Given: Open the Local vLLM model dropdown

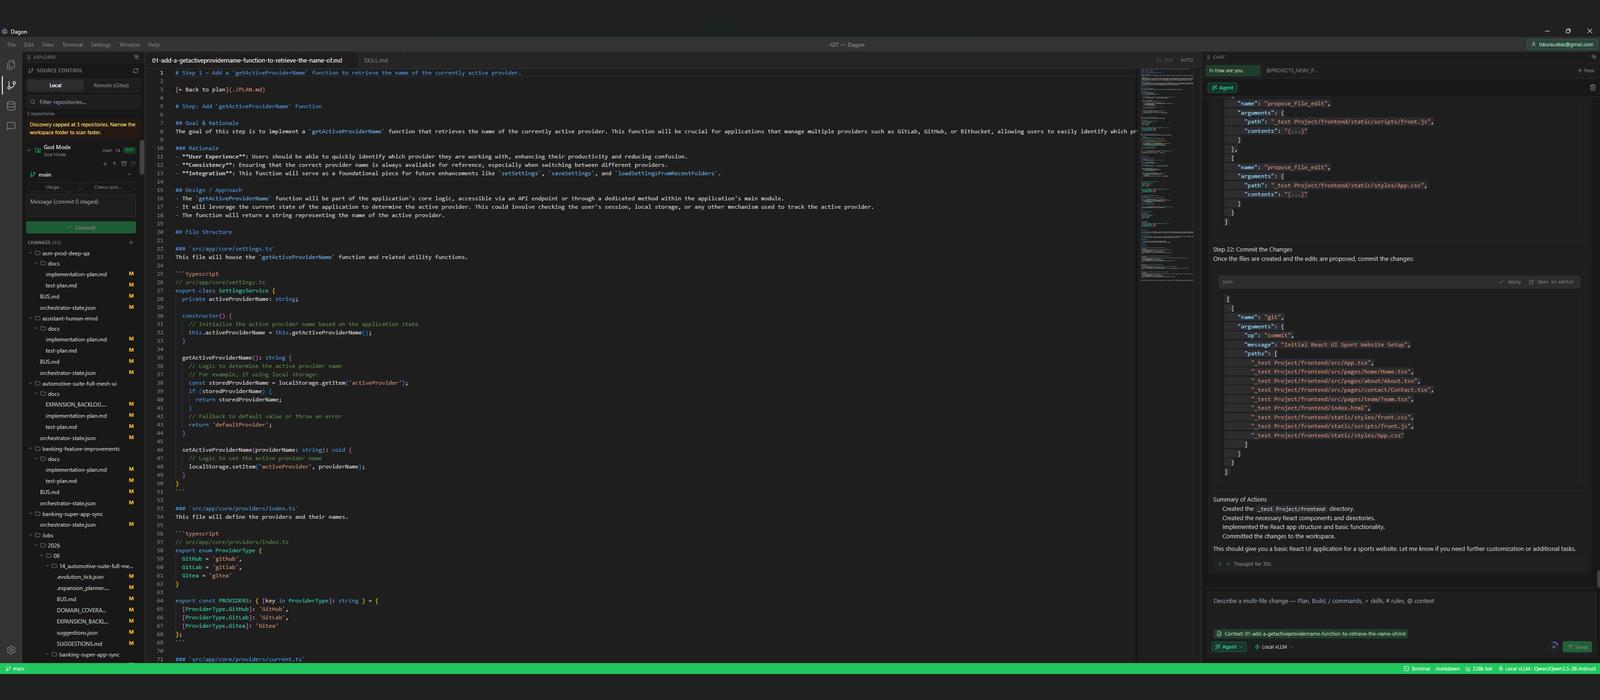Looking at the screenshot, I should point(1273,647).
